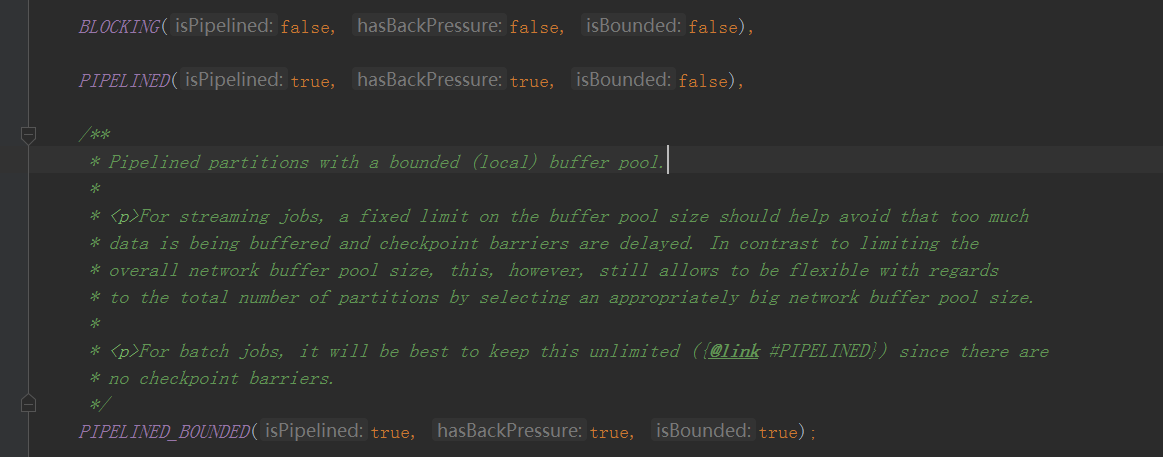
Task: Collapse the Javadoc using the closing fold marker
Action: pos(28,404)
